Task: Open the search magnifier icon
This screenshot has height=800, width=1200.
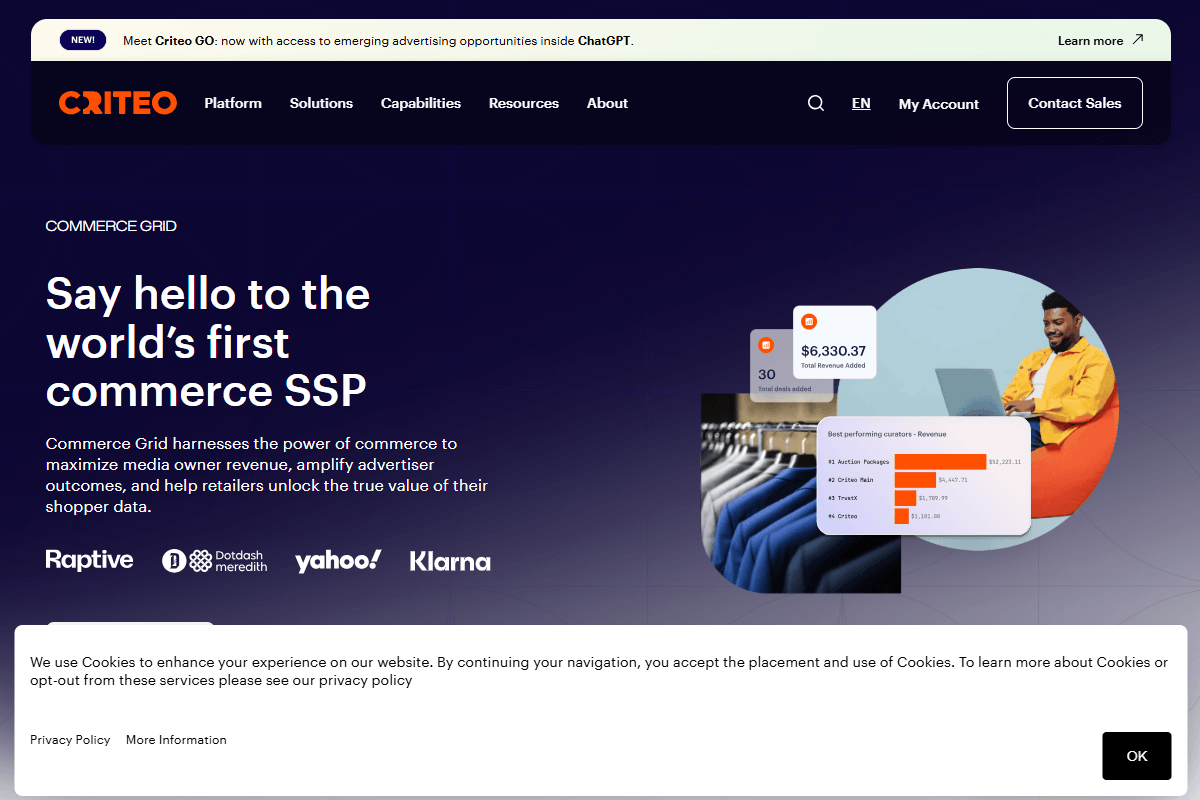Action: [x=816, y=103]
